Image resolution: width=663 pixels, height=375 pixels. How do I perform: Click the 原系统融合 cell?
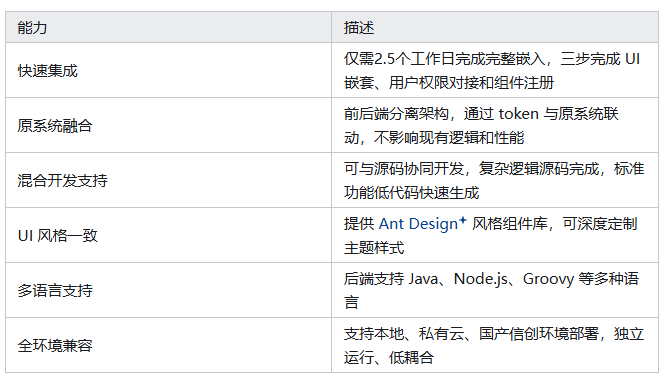coord(168,125)
